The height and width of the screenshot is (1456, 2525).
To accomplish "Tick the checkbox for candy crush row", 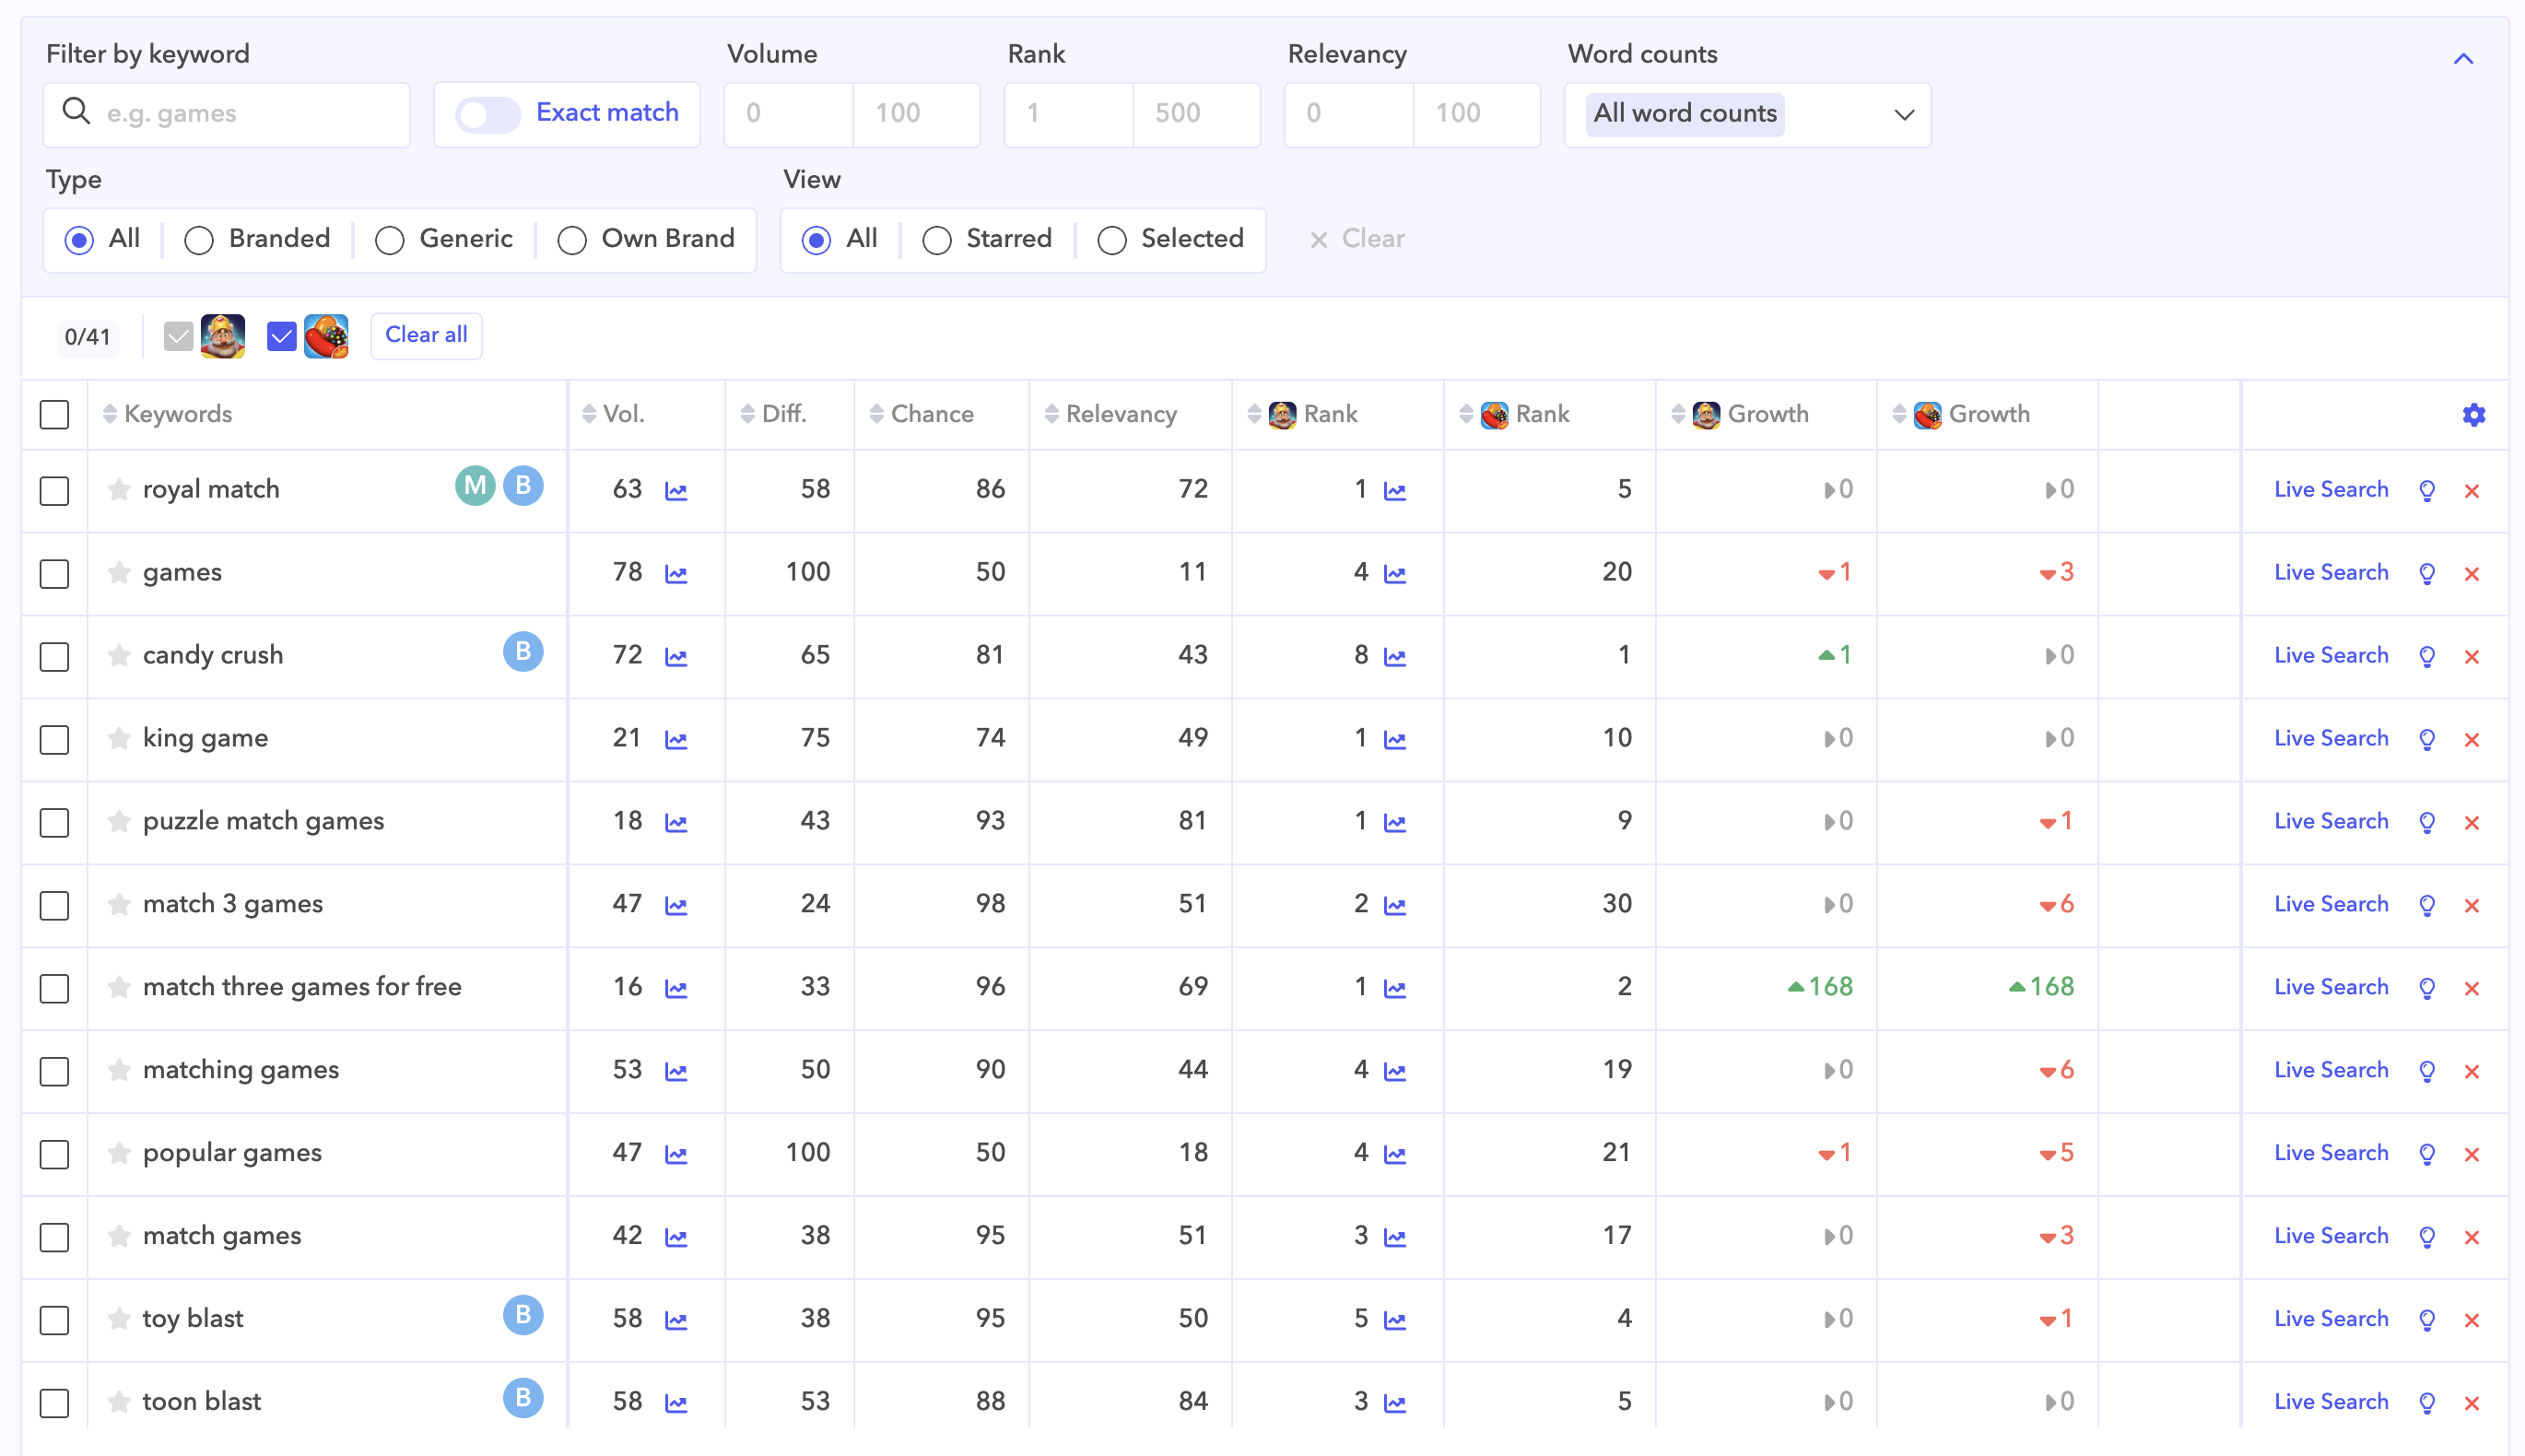I will (55, 657).
